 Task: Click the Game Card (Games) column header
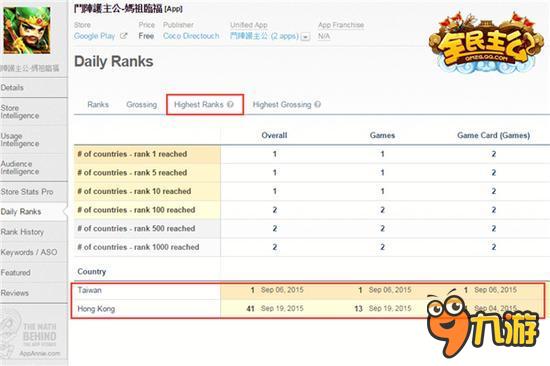[x=494, y=135]
